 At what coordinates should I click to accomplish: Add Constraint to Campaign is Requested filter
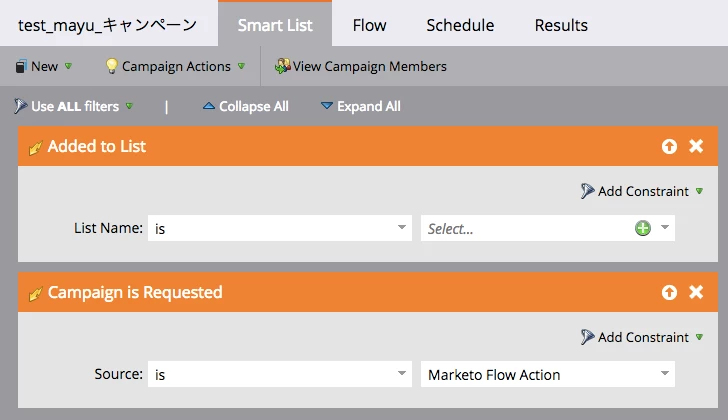click(x=642, y=337)
